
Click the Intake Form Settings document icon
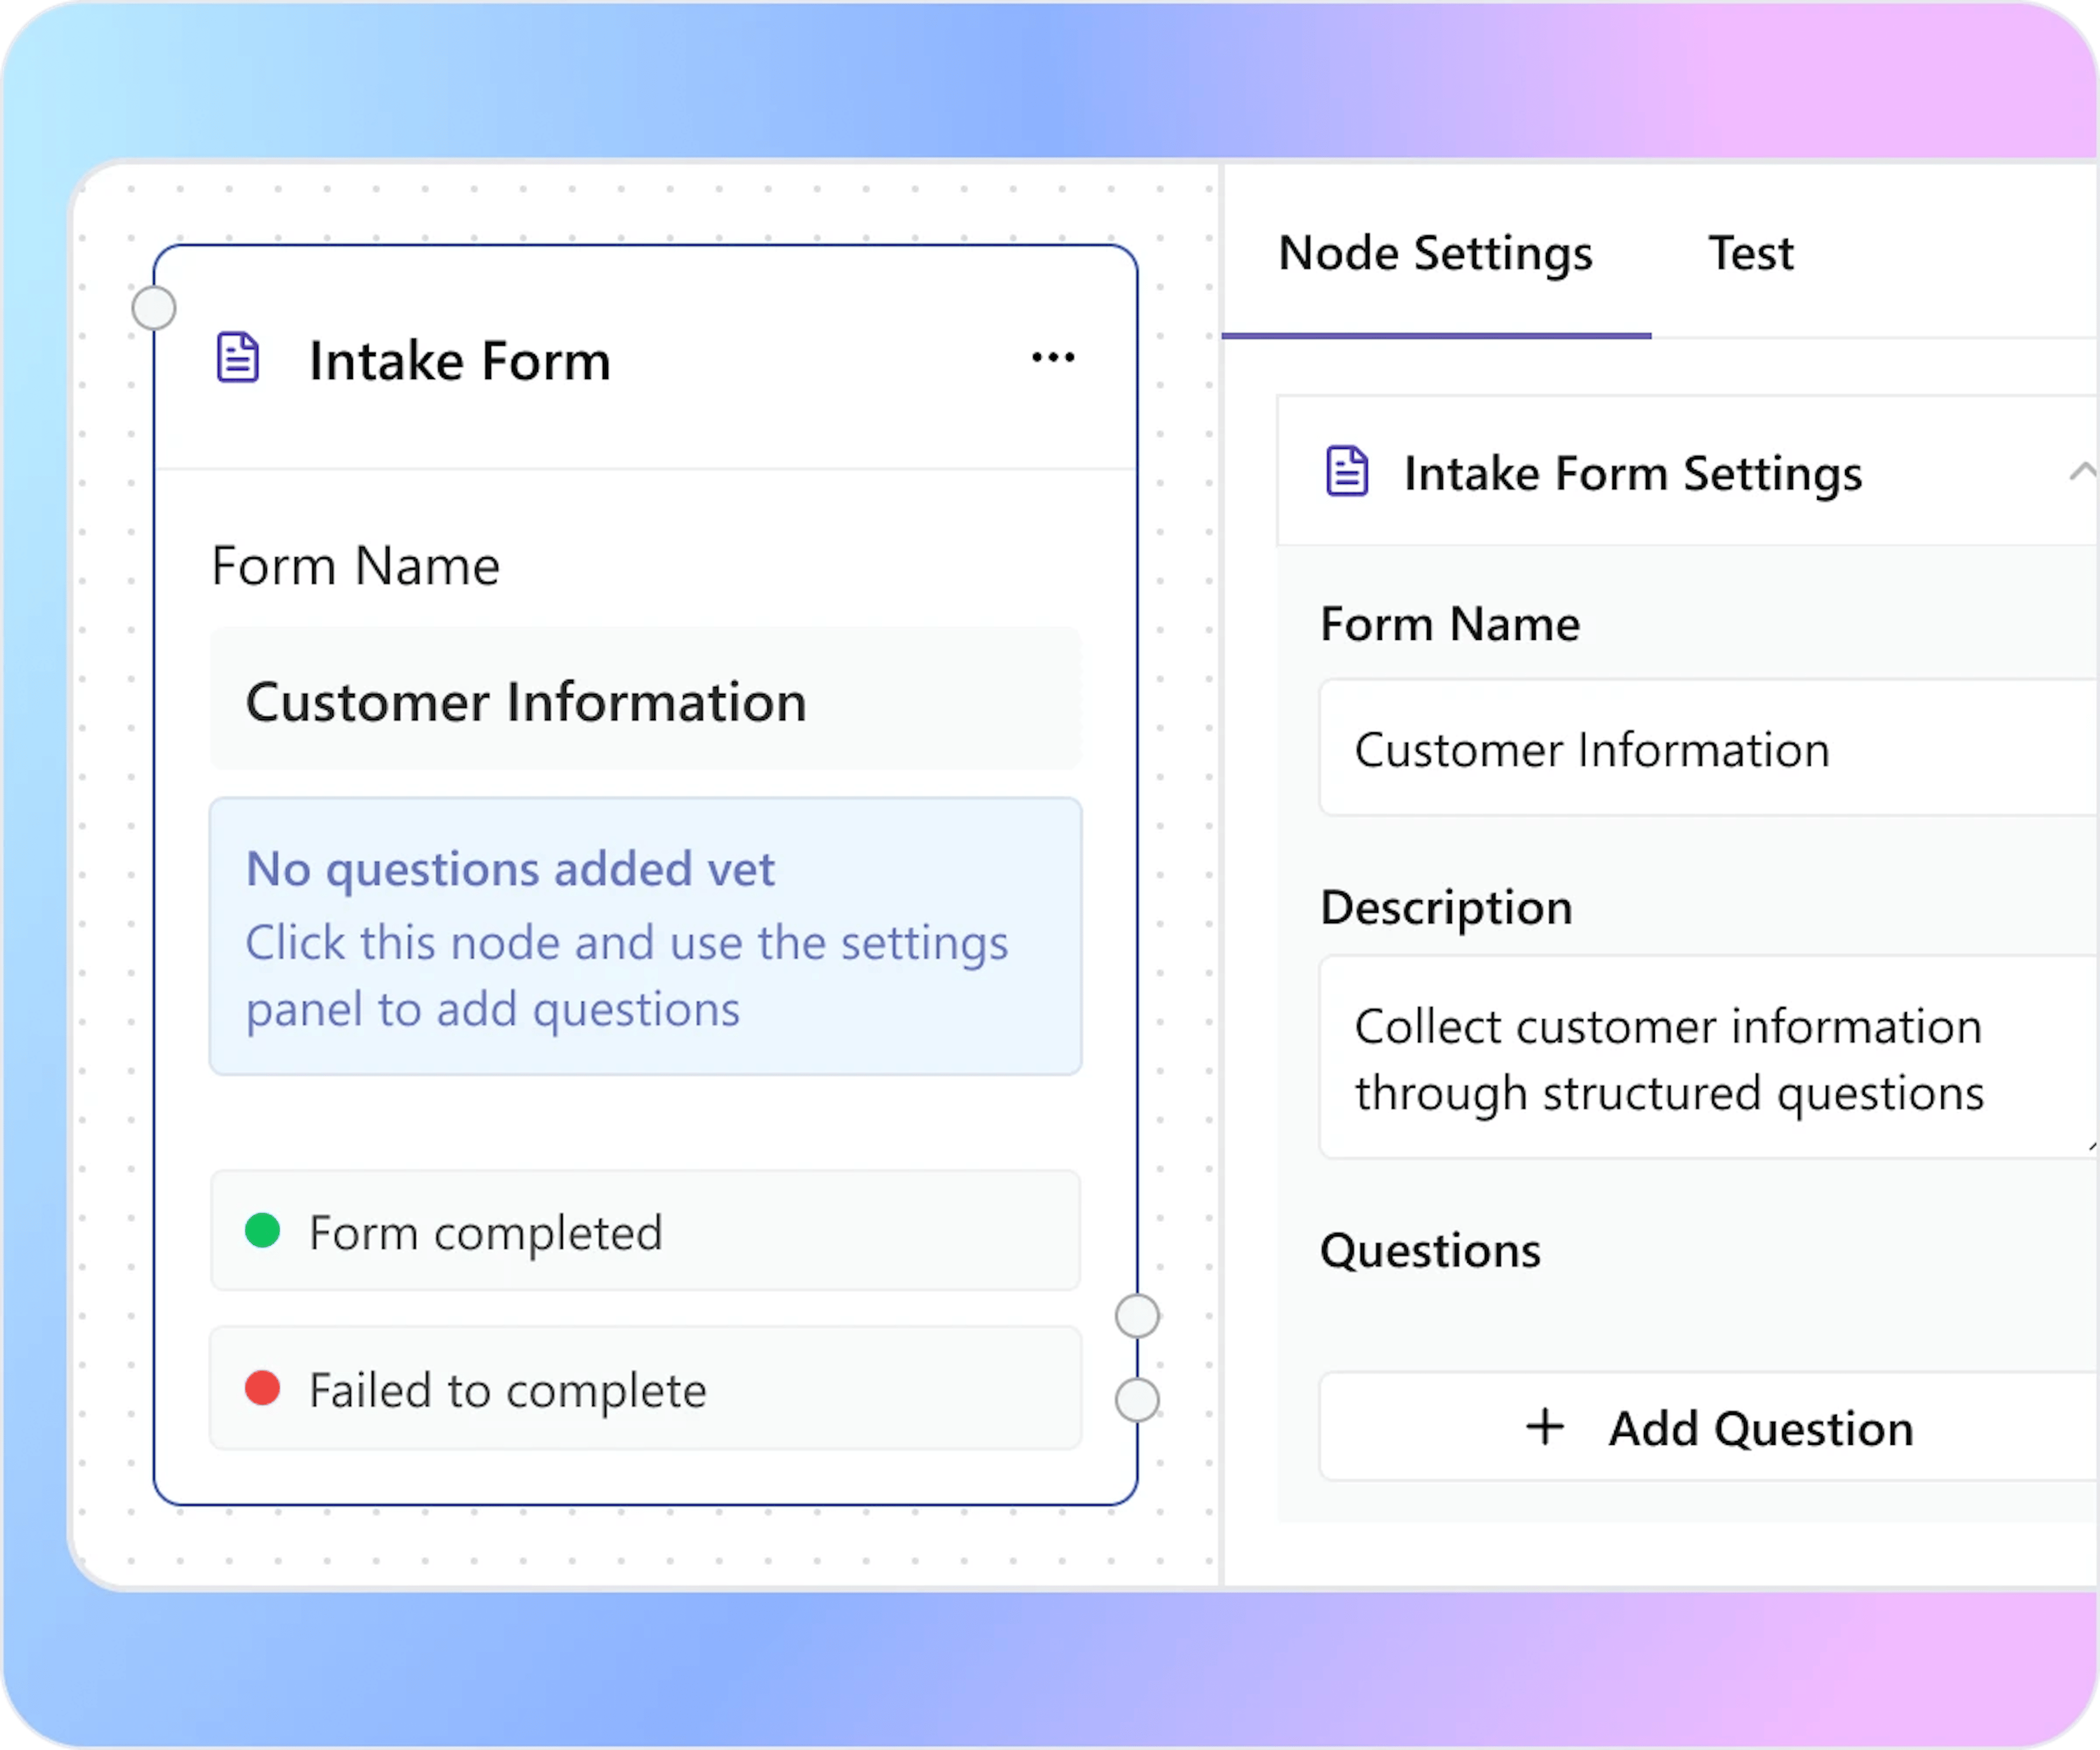[1347, 471]
